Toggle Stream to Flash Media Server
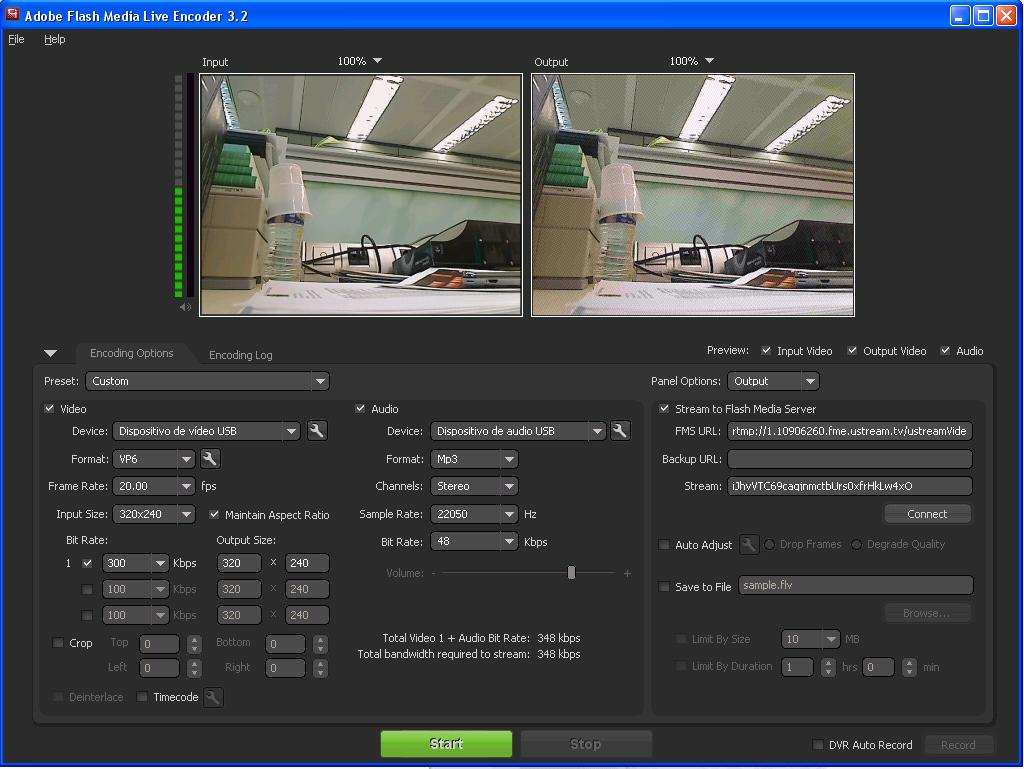This screenshot has height=769, width=1024. [x=664, y=409]
